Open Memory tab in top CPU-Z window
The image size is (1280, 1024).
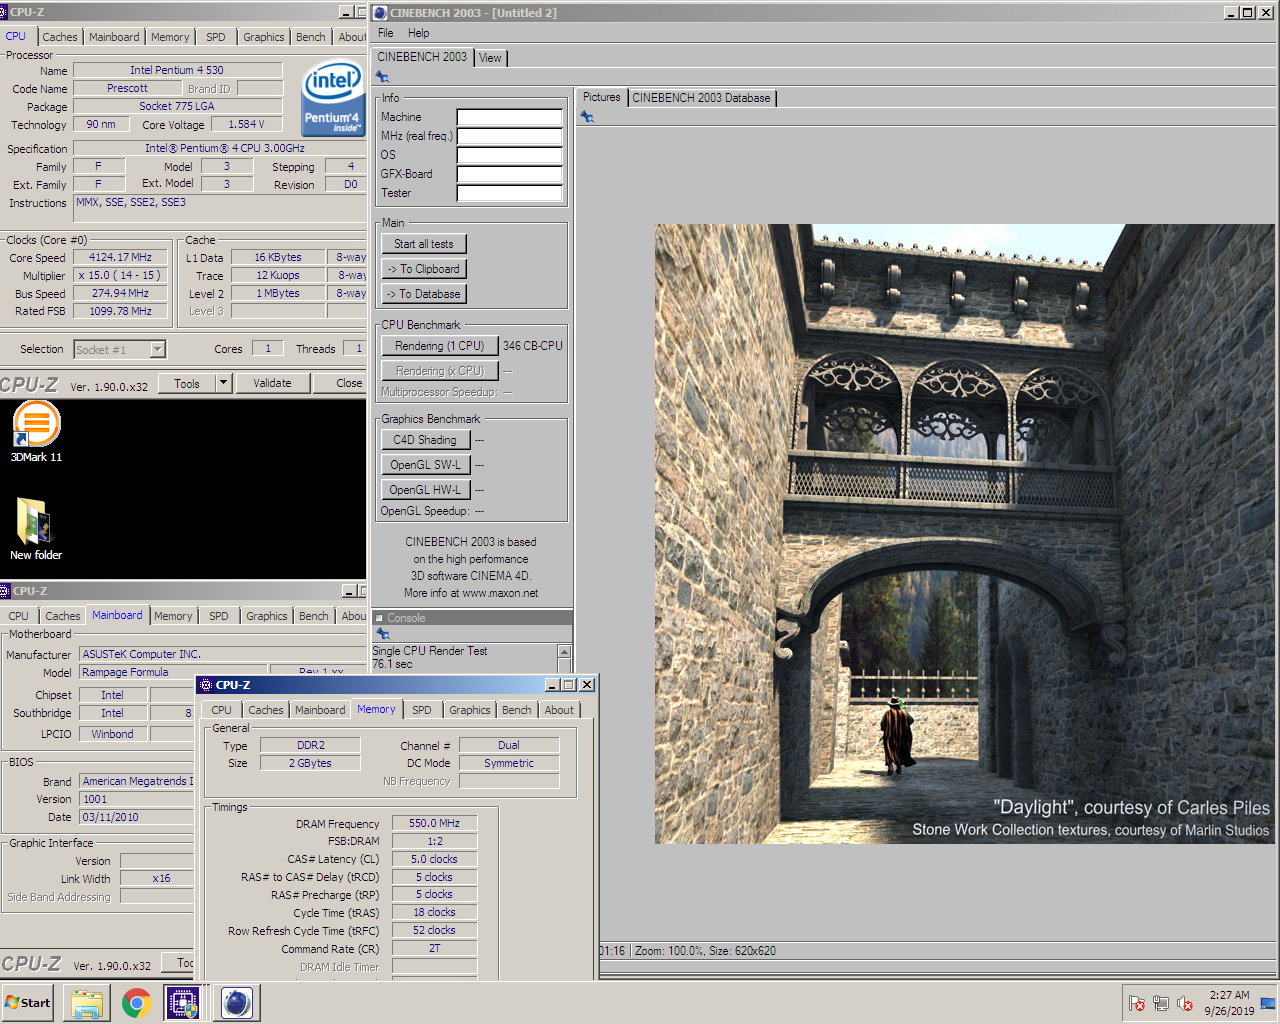click(170, 37)
